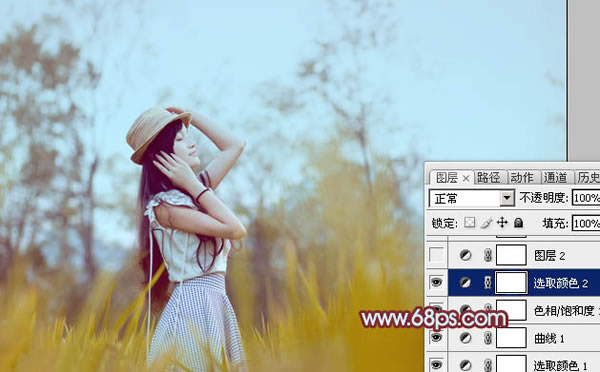
Task: Hide the 选取颜色 2 layer
Action: (437, 282)
